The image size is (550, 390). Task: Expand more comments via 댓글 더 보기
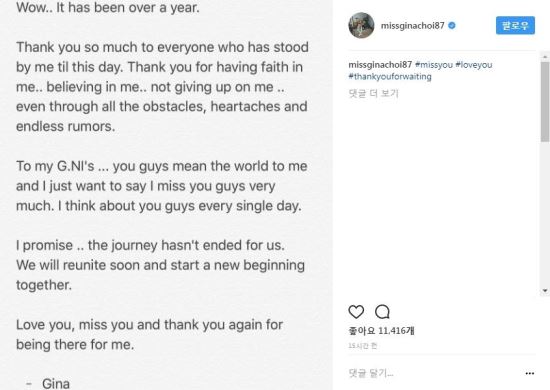374,93
